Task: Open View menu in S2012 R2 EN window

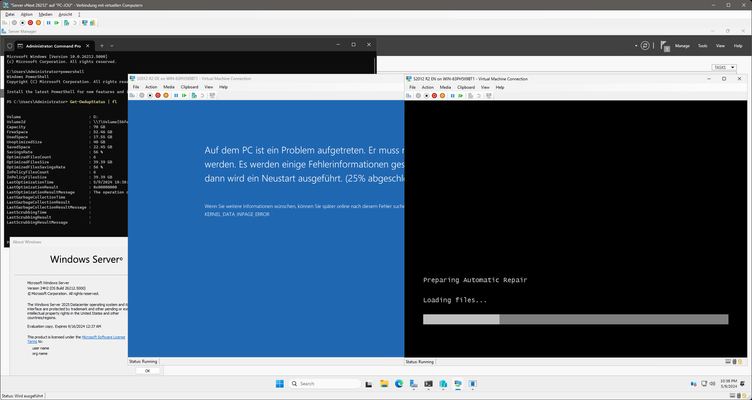Action: [485, 87]
